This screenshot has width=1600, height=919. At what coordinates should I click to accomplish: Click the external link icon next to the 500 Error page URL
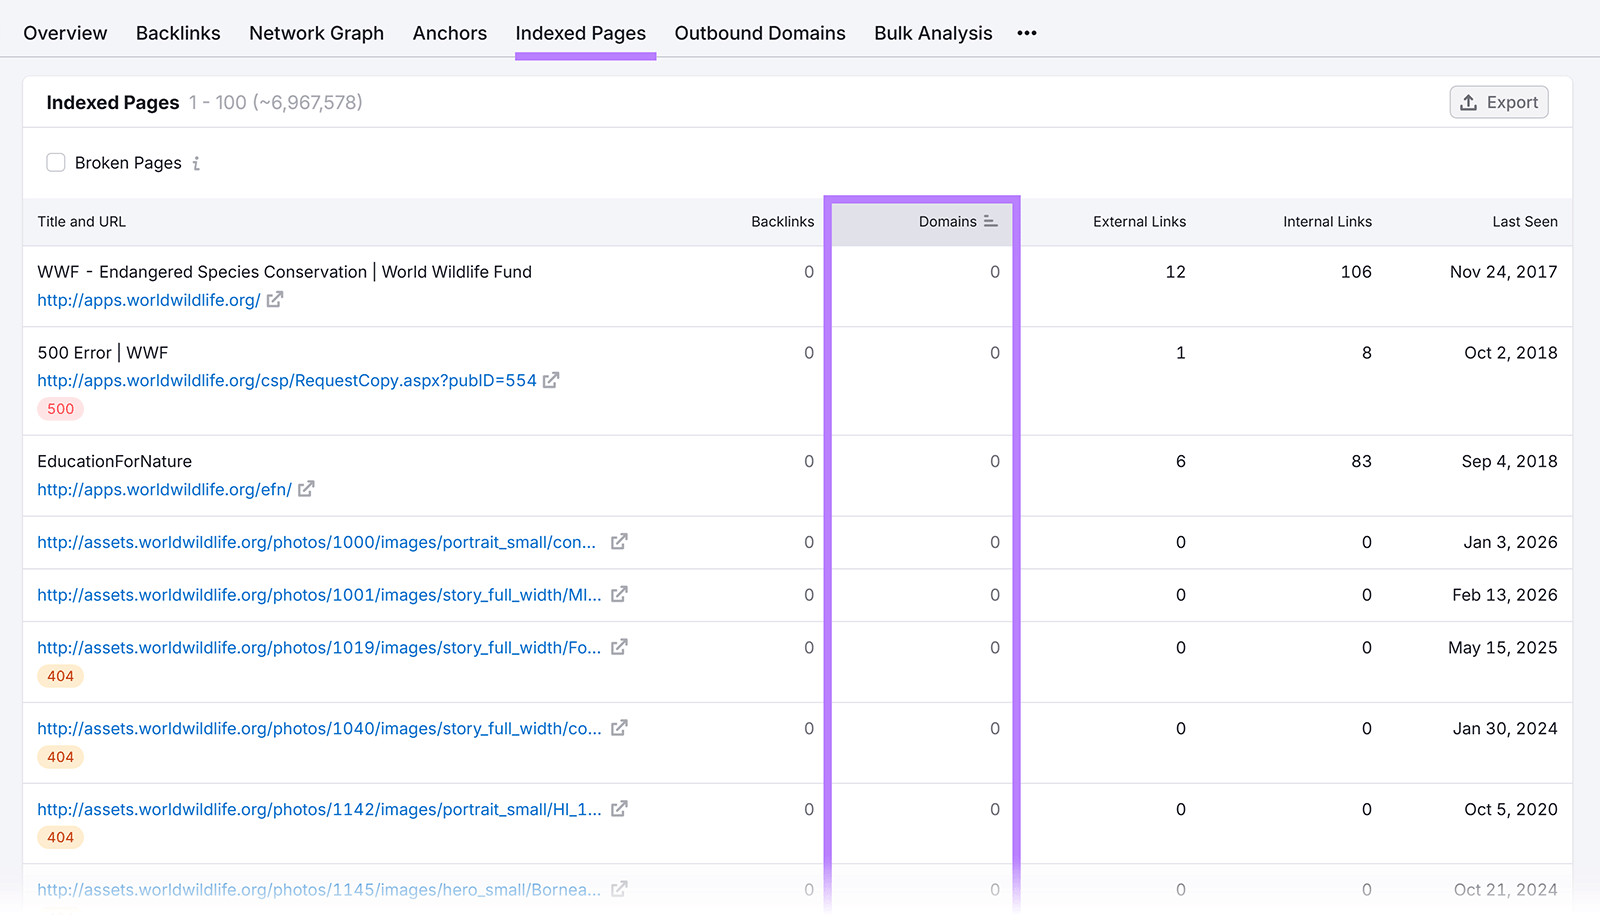click(552, 380)
